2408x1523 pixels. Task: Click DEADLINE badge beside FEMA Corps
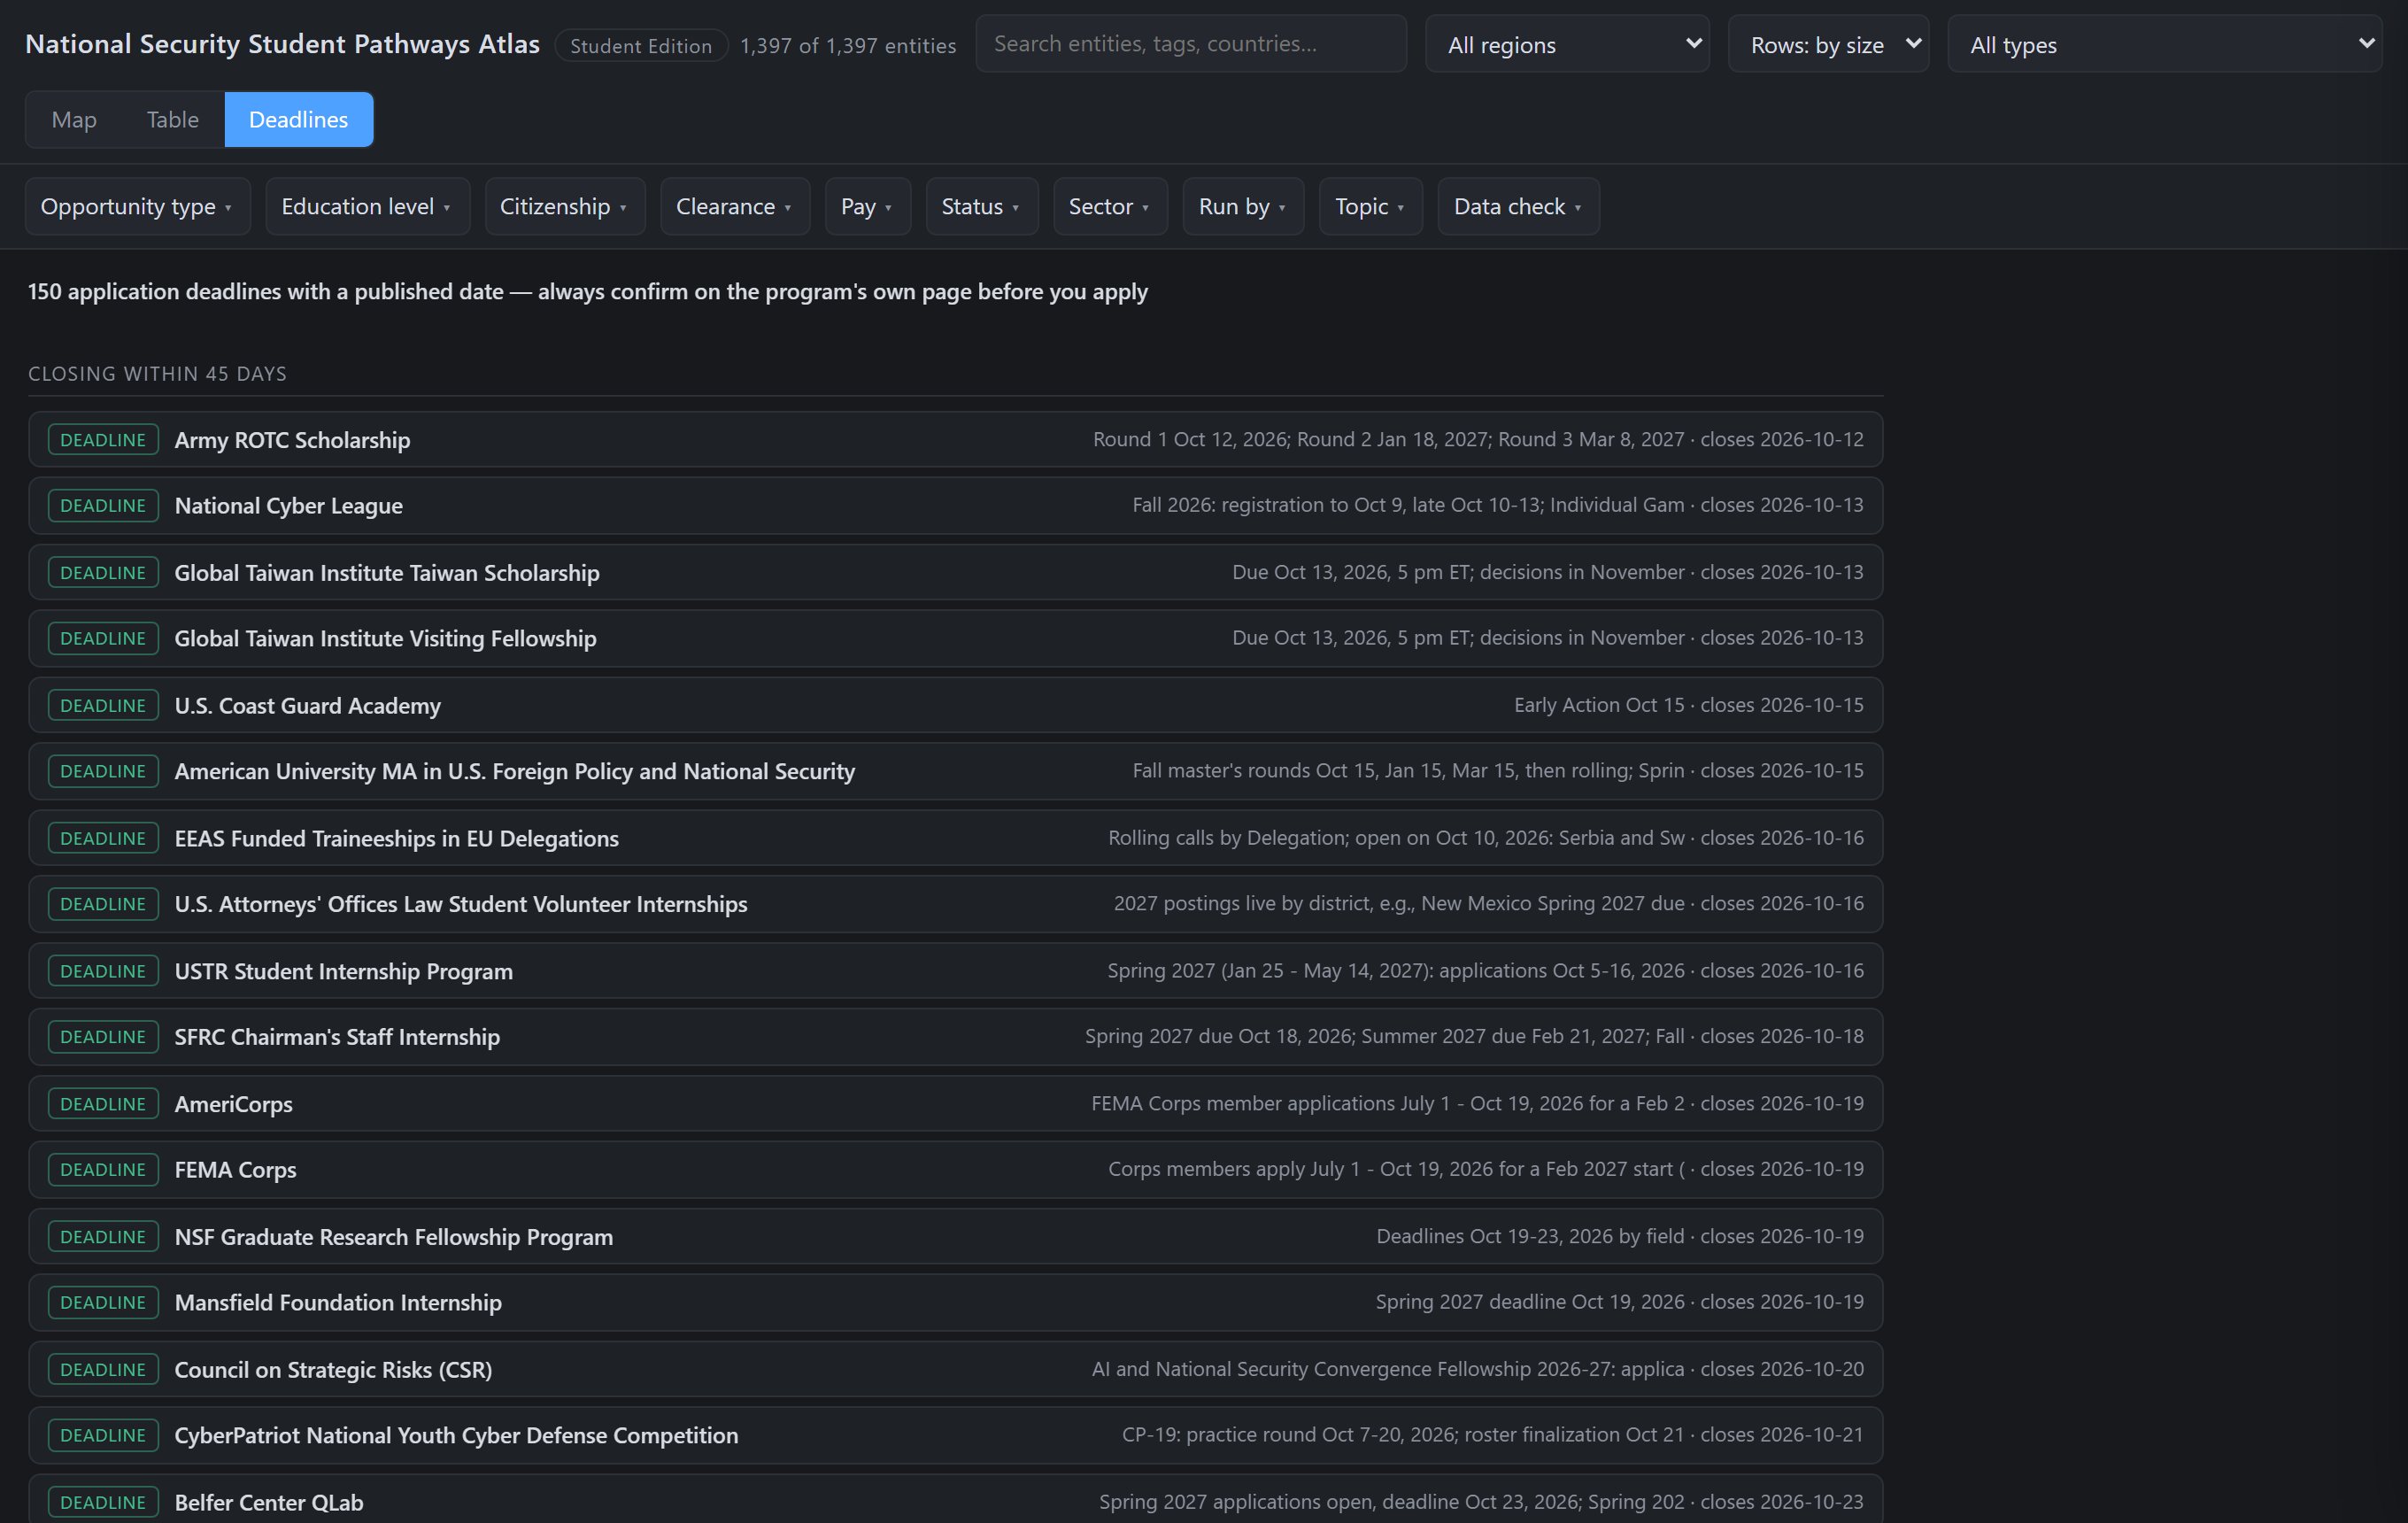coord(103,1170)
